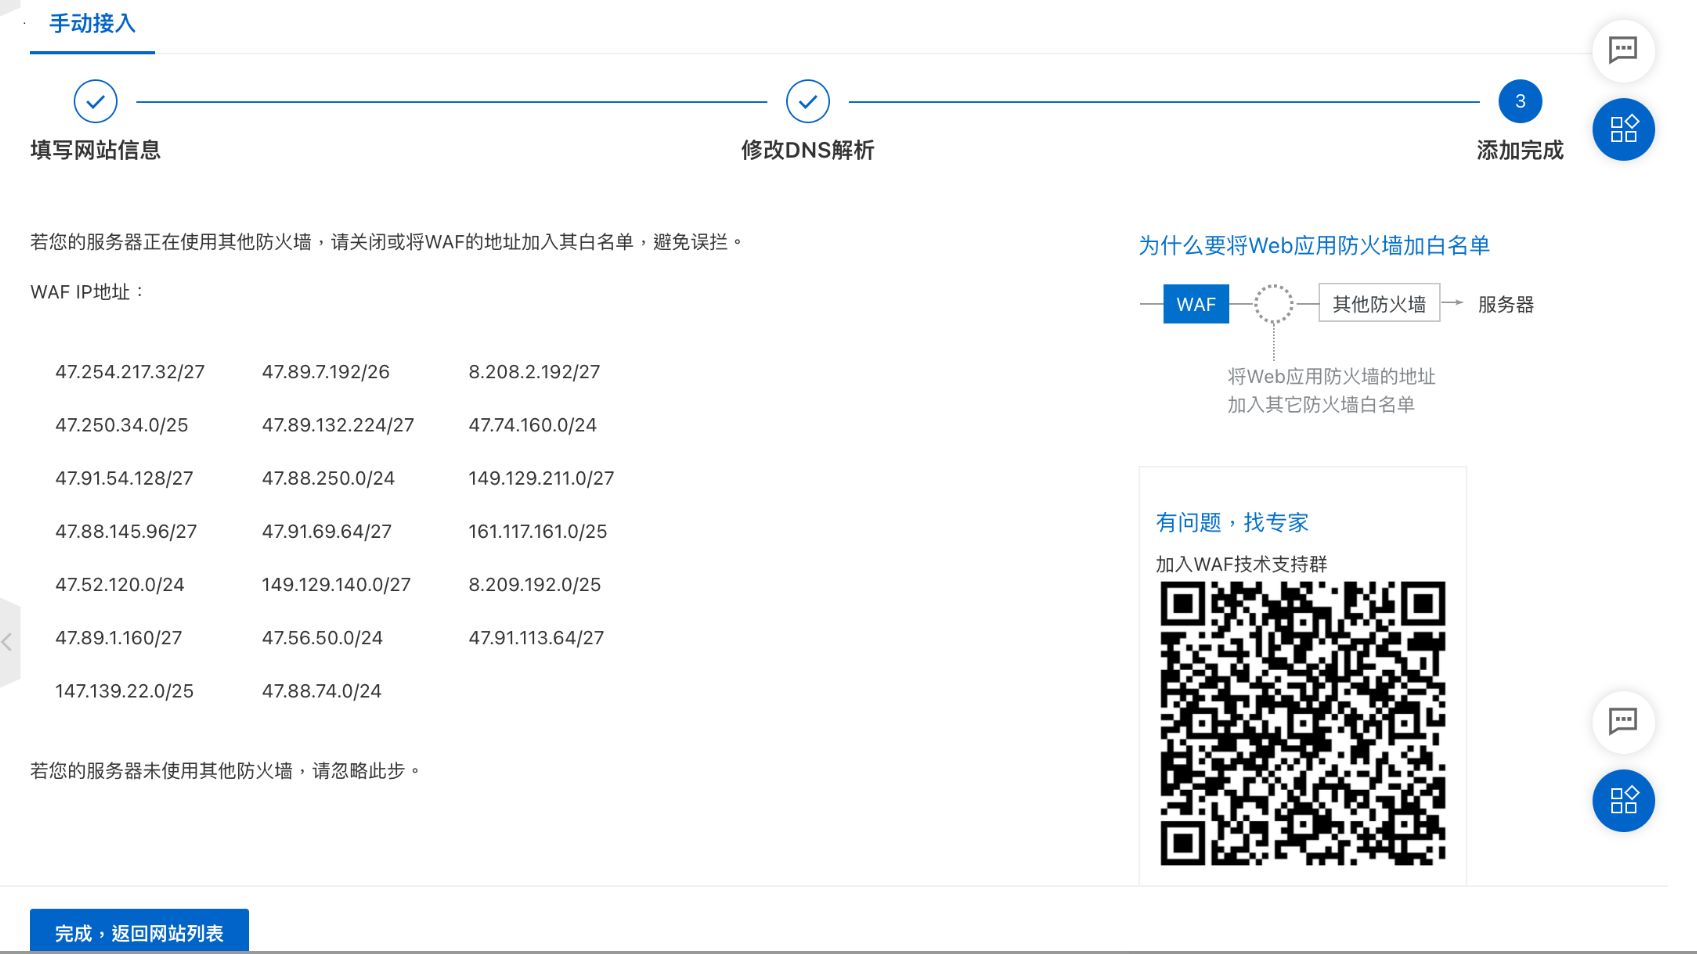Click the 完成，返回网站列表 button
This screenshot has height=954, width=1697.
(x=139, y=932)
